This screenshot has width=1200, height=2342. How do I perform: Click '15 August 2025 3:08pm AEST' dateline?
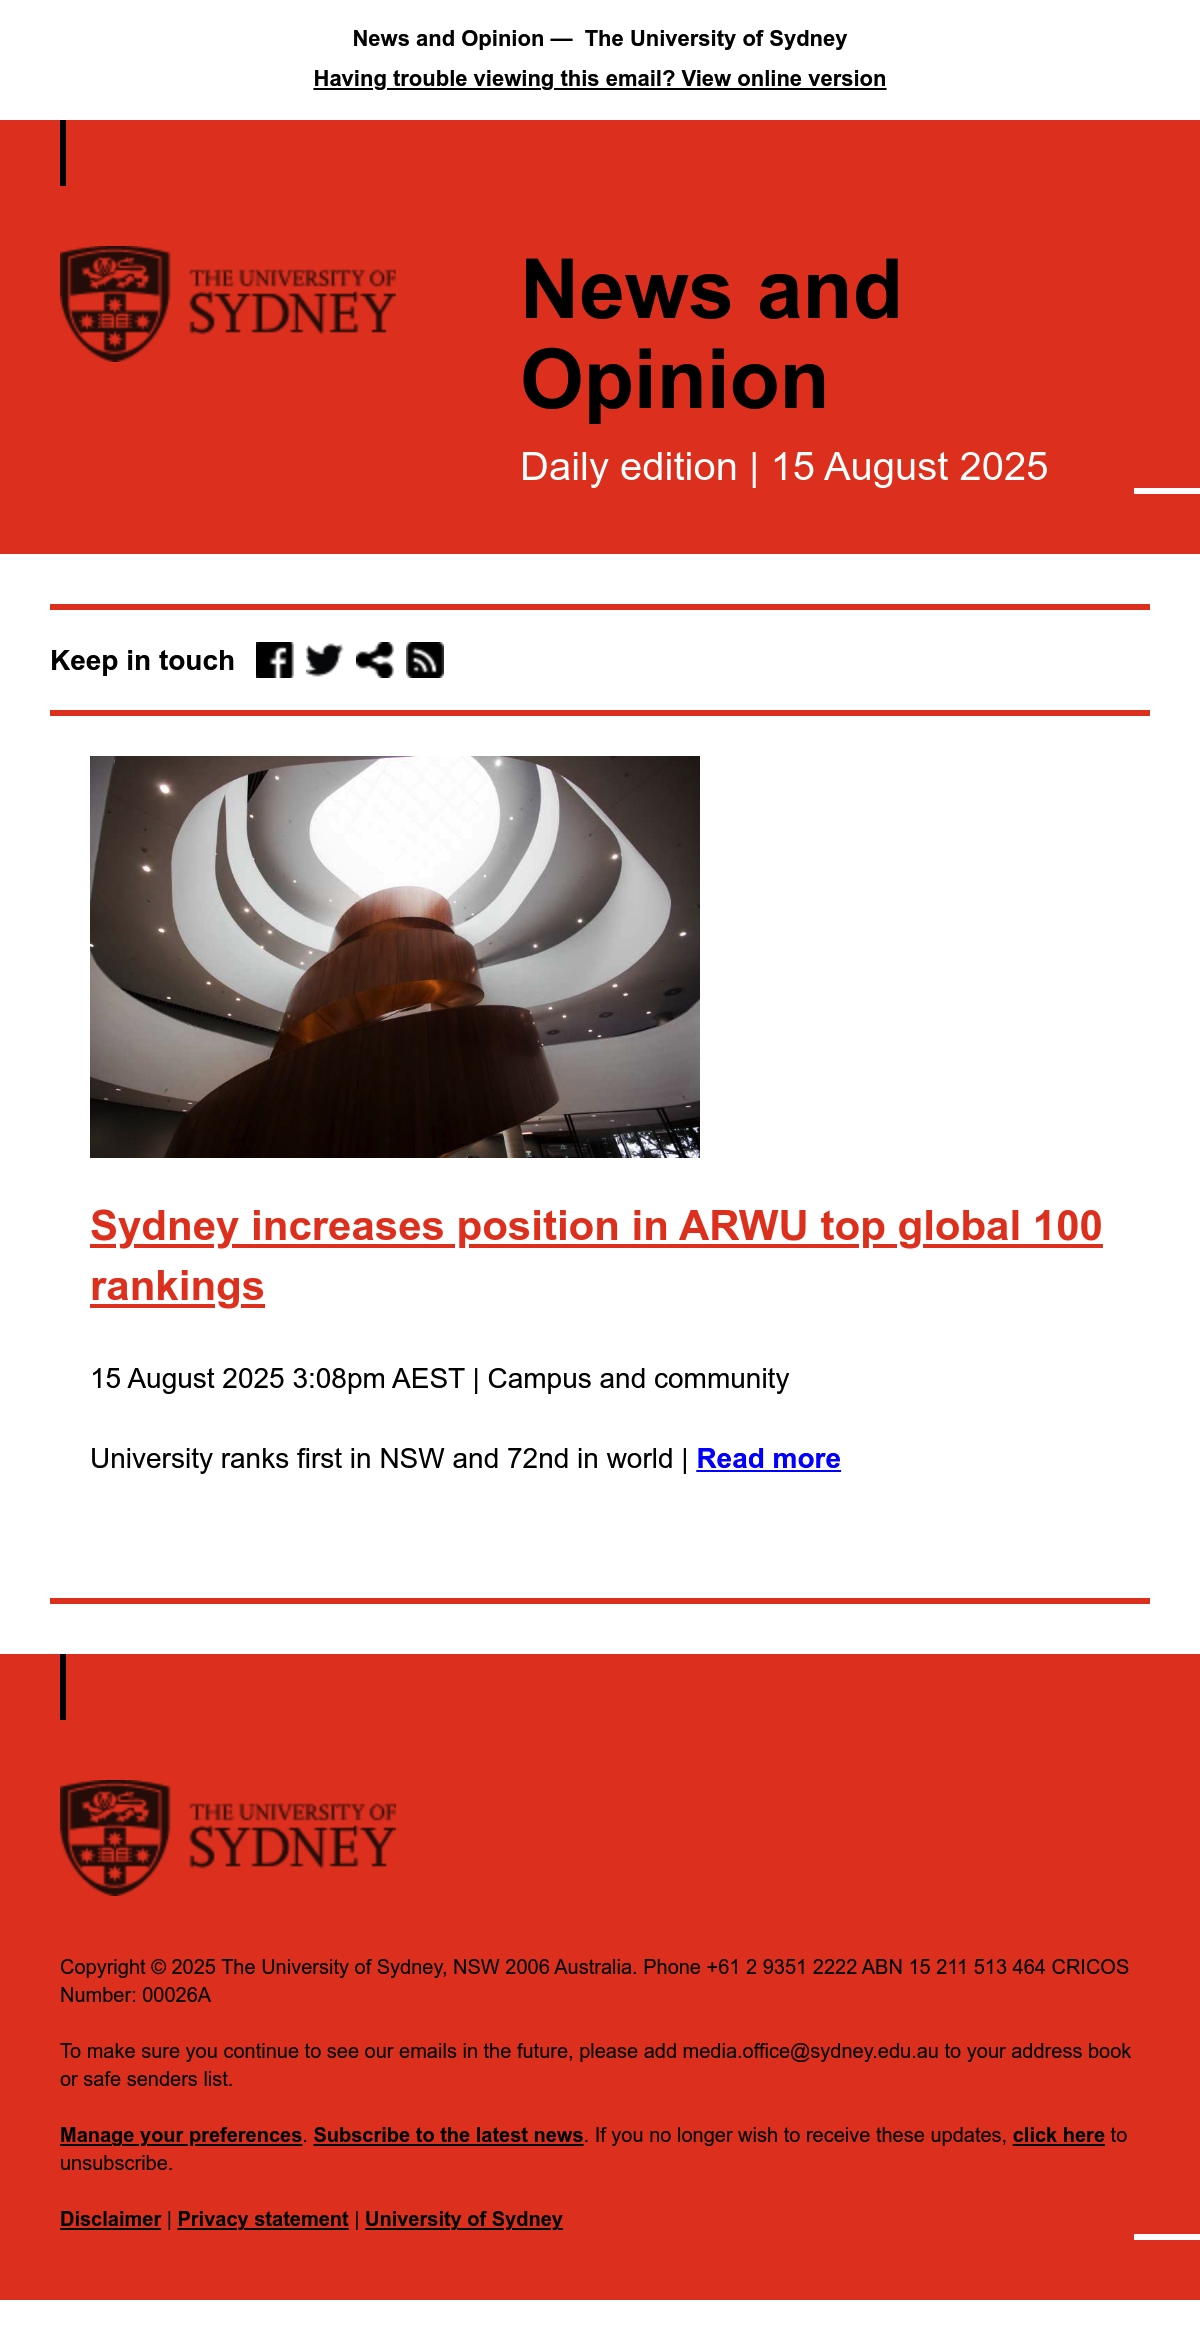tap(278, 1379)
